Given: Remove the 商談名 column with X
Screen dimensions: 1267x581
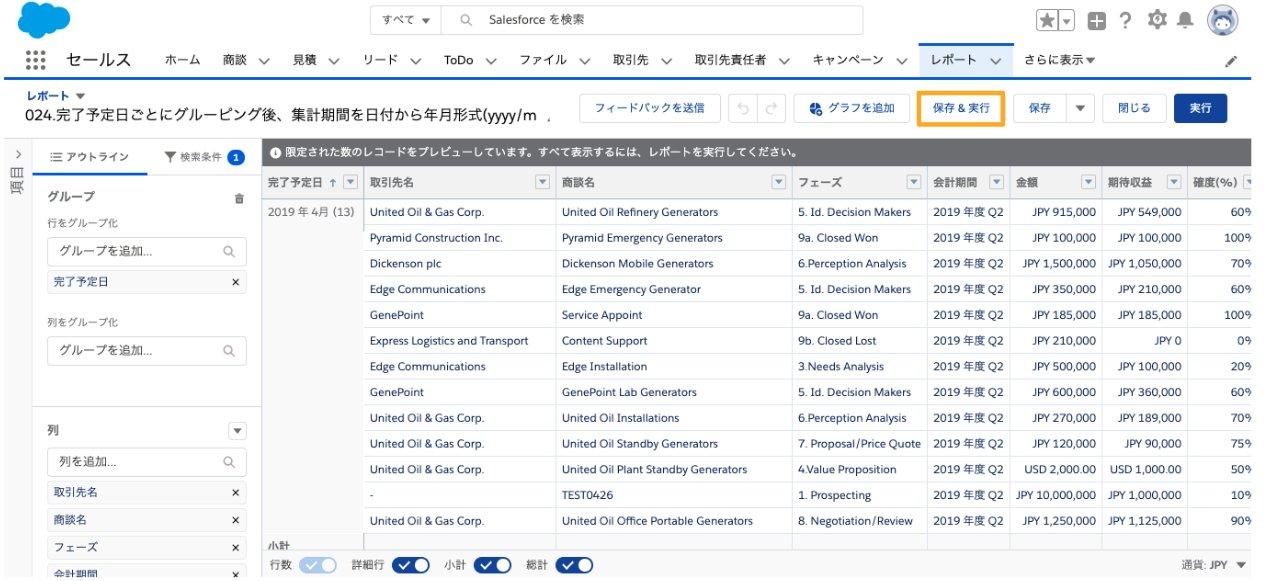Looking at the screenshot, I should (236, 521).
